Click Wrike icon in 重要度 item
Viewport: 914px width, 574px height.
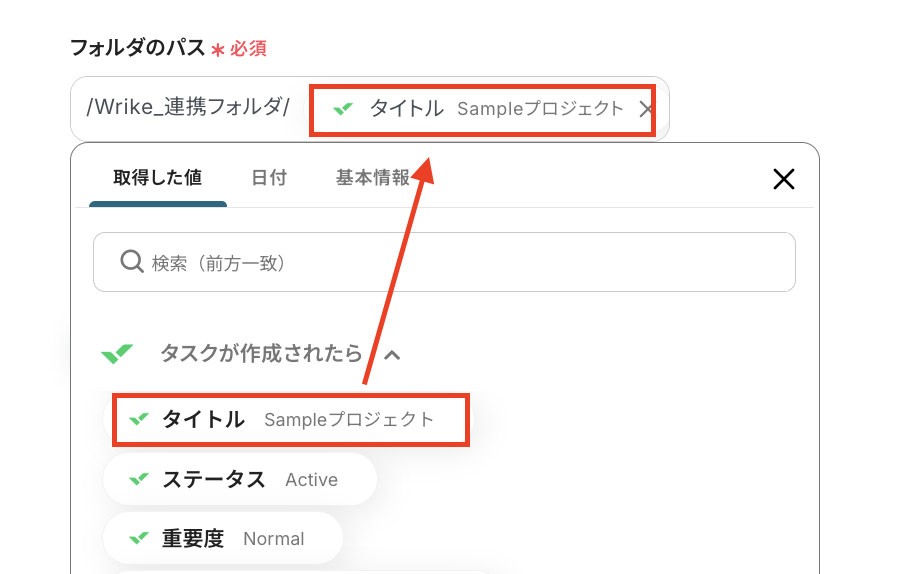pyautogui.click(x=139, y=538)
